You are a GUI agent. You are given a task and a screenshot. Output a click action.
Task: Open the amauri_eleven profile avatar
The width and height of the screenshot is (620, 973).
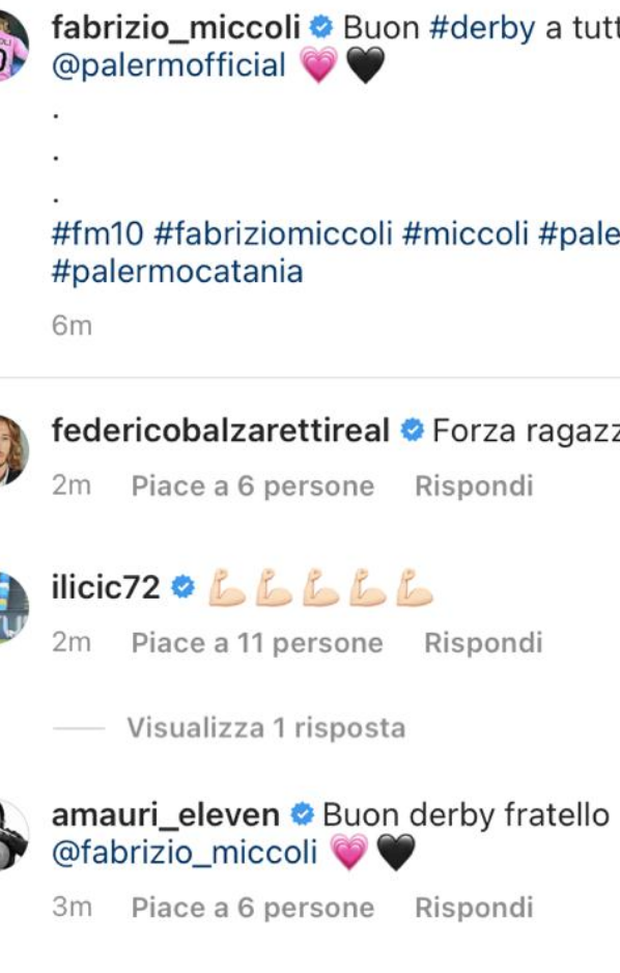tap(10, 833)
